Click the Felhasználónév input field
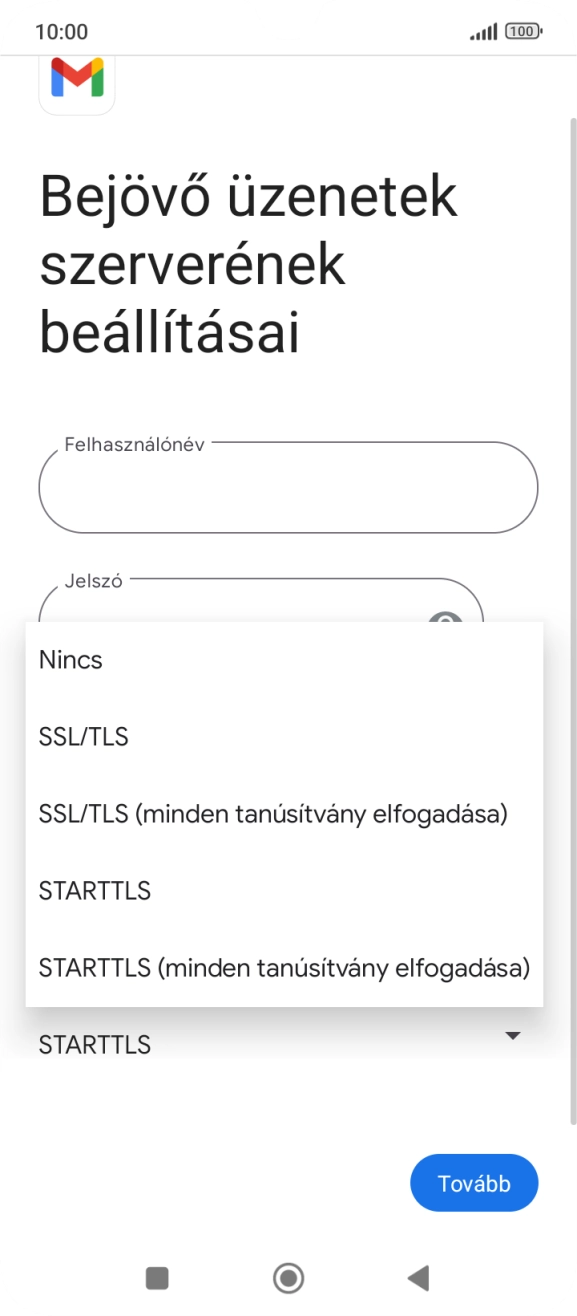 (288, 487)
